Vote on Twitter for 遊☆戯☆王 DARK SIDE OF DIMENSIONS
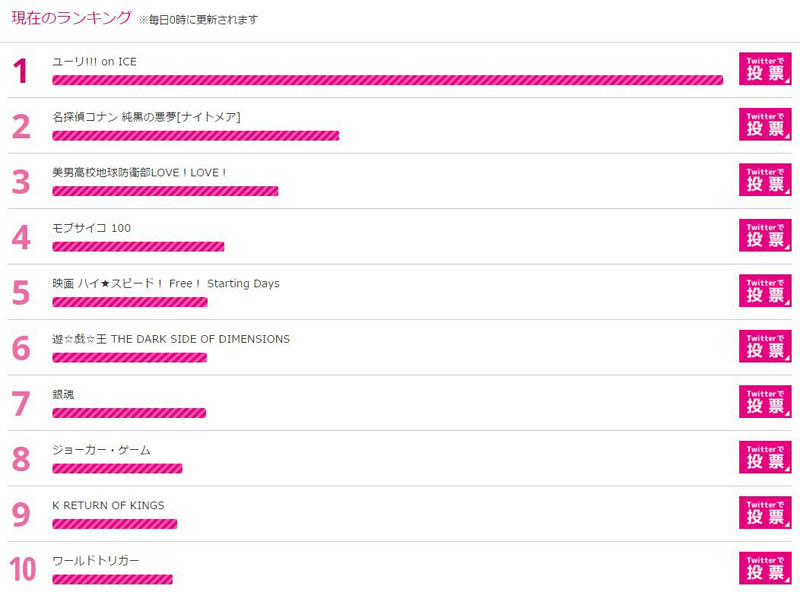The width and height of the screenshot is (800, 592). (x=765, y=346)
